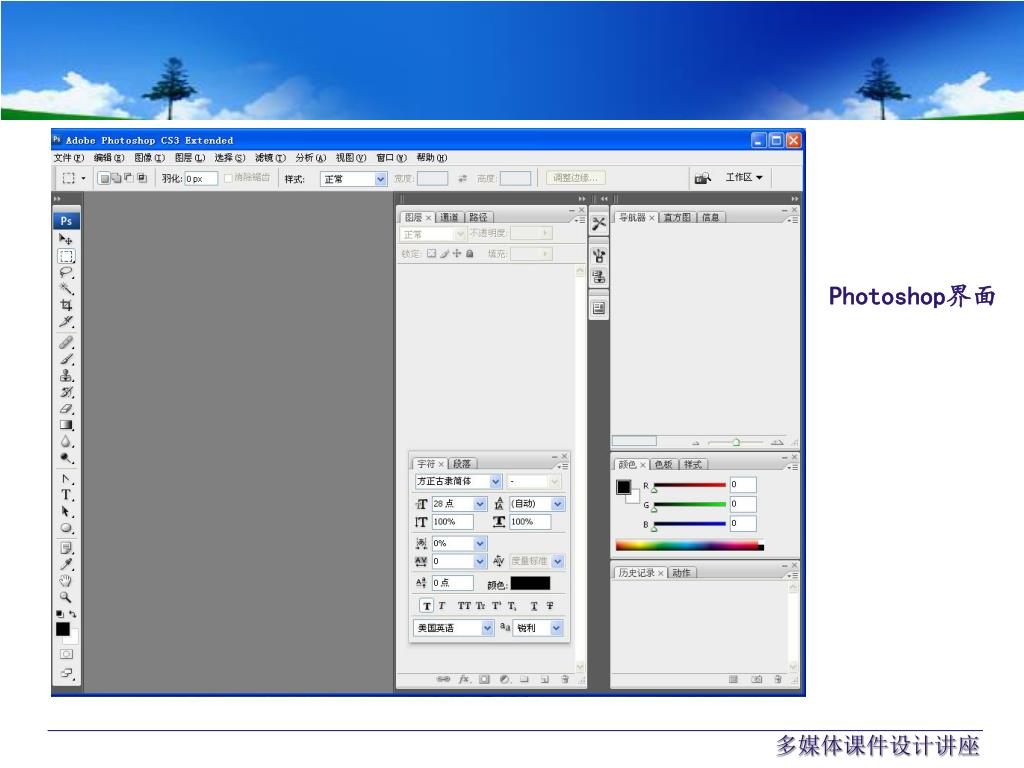The width and height of the screenshot is (1024, 768).
Task: Click the color spectrum ramp bar
Action: (x=689, y=546)
